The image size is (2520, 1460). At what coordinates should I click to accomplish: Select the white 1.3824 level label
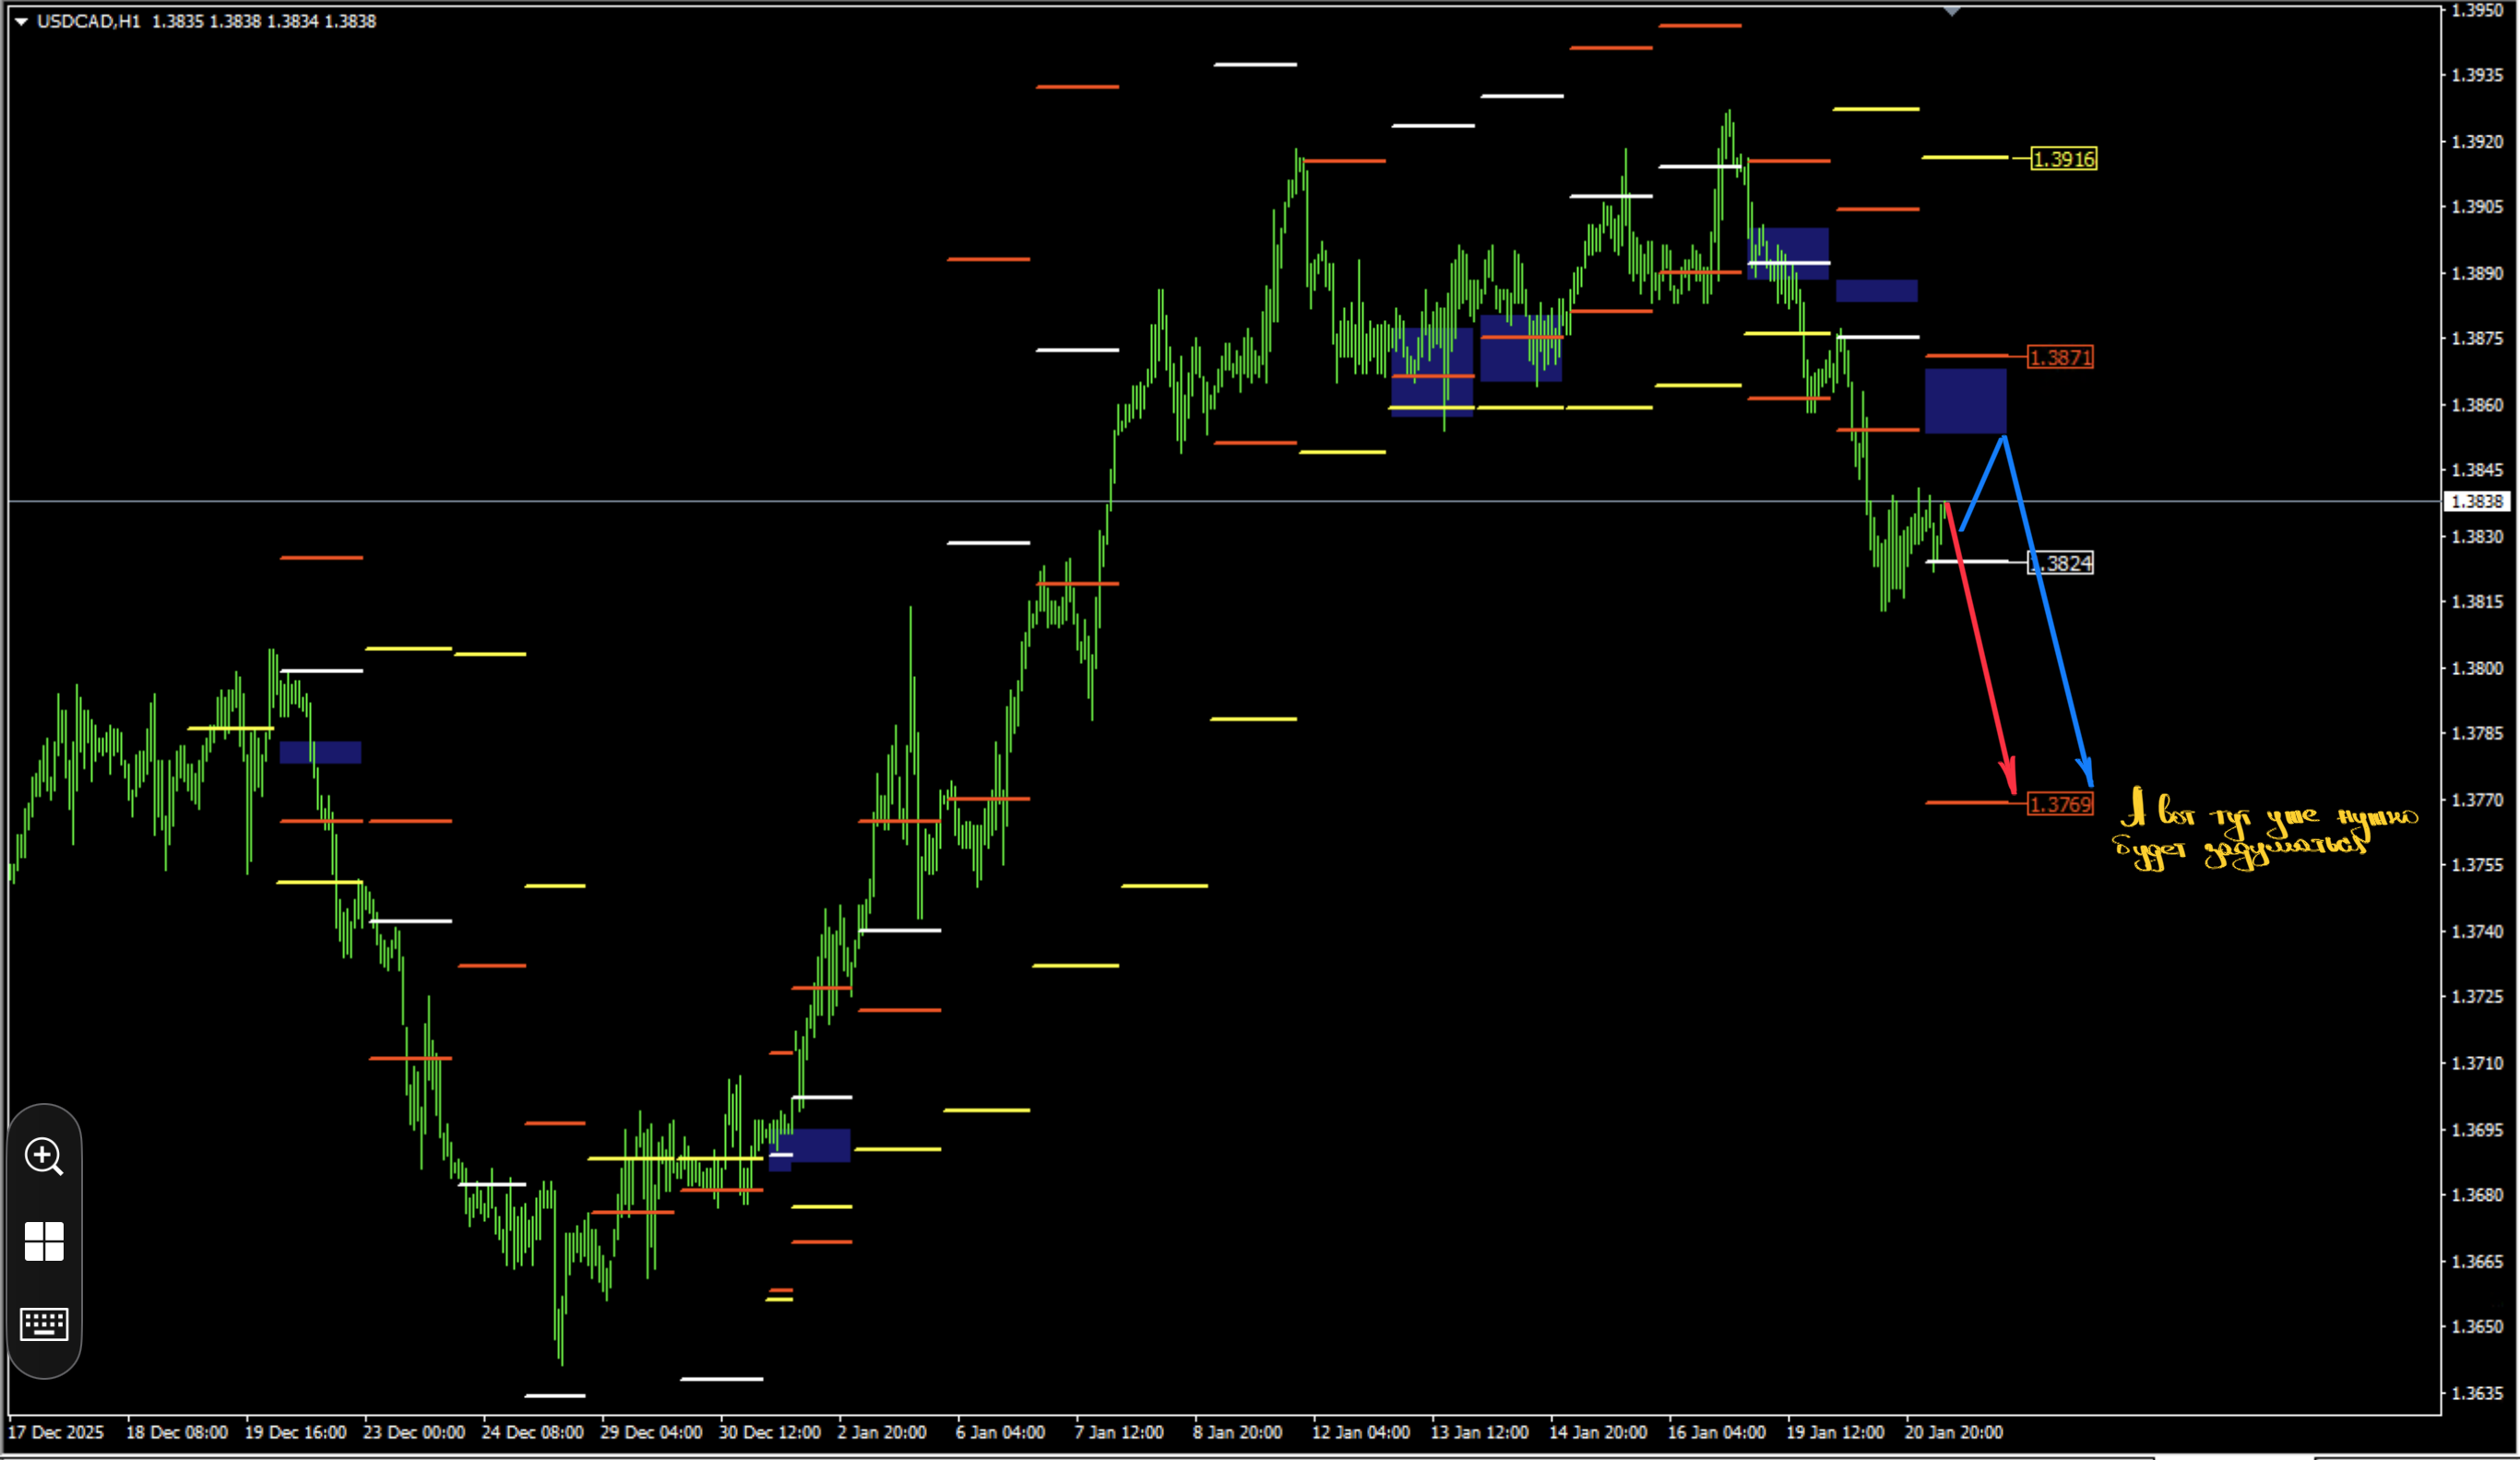tap(2060, 563)
